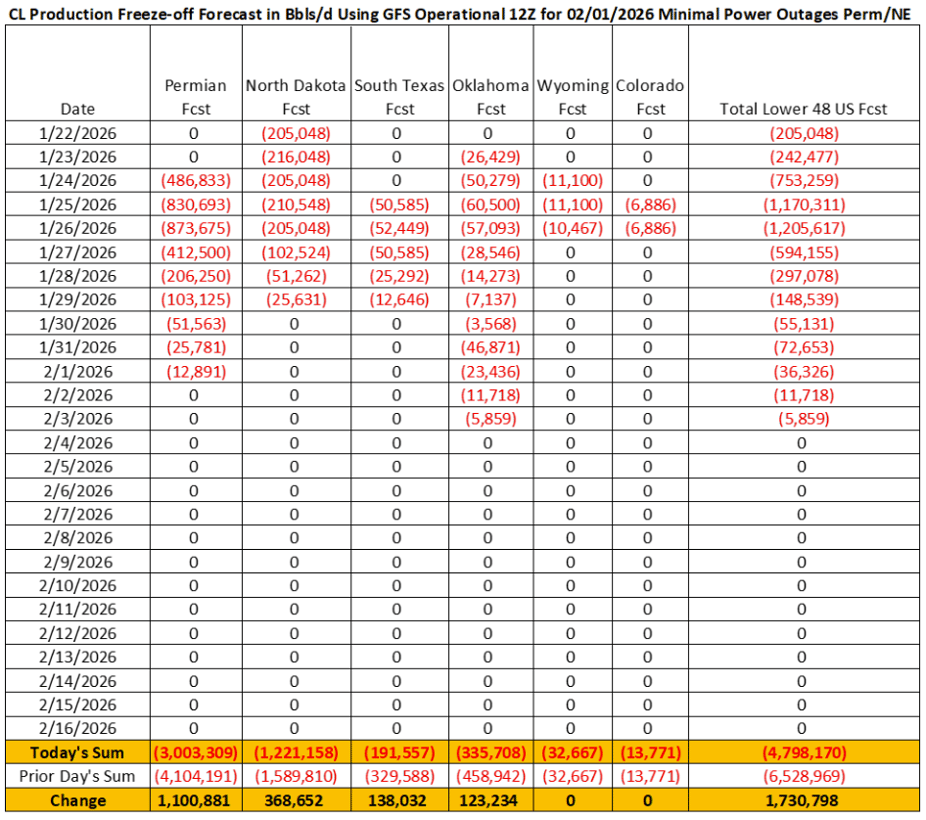Select the Colorado Fcst column header
The height and width of the screenshot is (820, 926).
pos(649,97)
